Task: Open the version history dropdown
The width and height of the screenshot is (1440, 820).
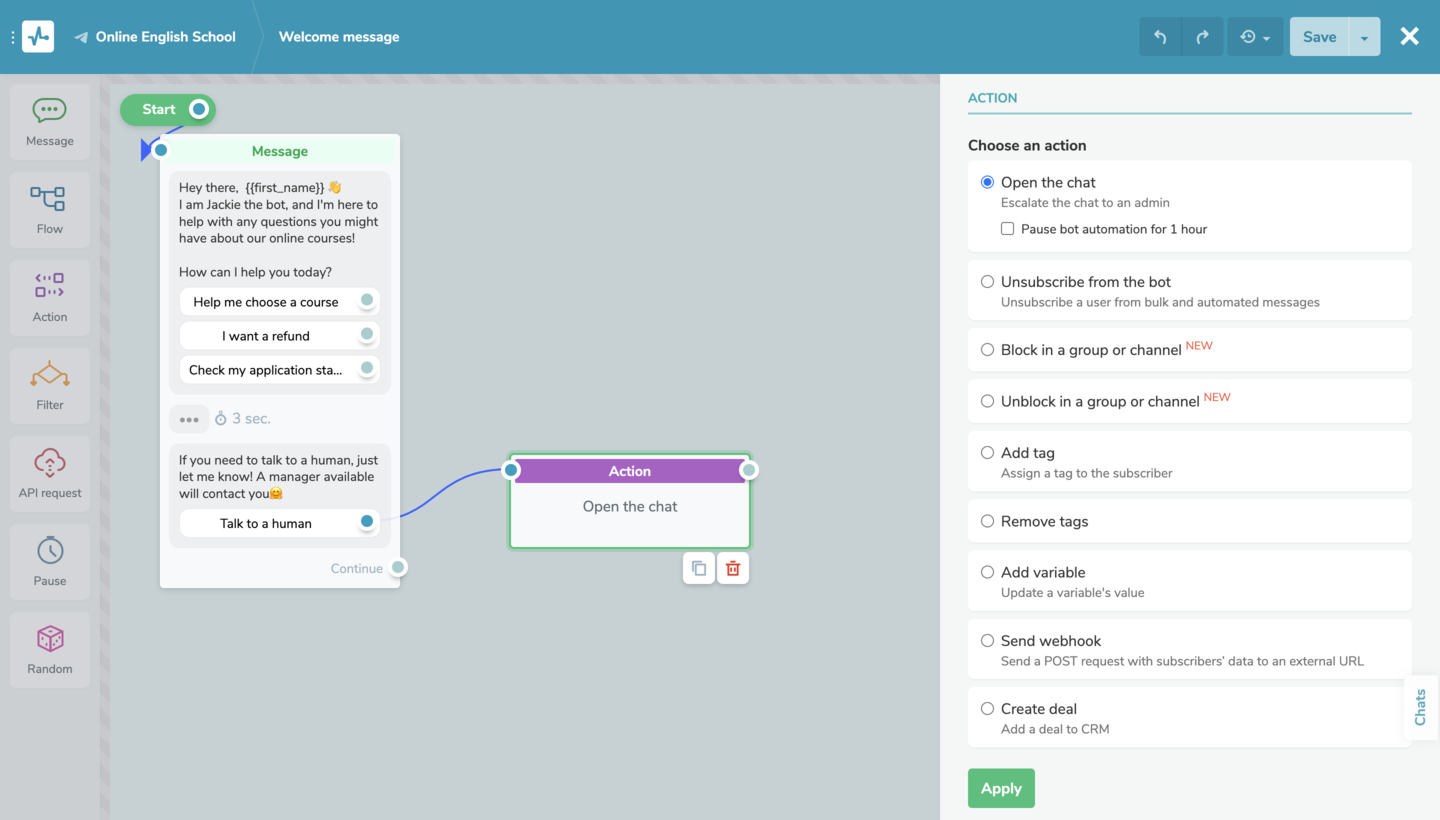Action: tap(1255, 36)
